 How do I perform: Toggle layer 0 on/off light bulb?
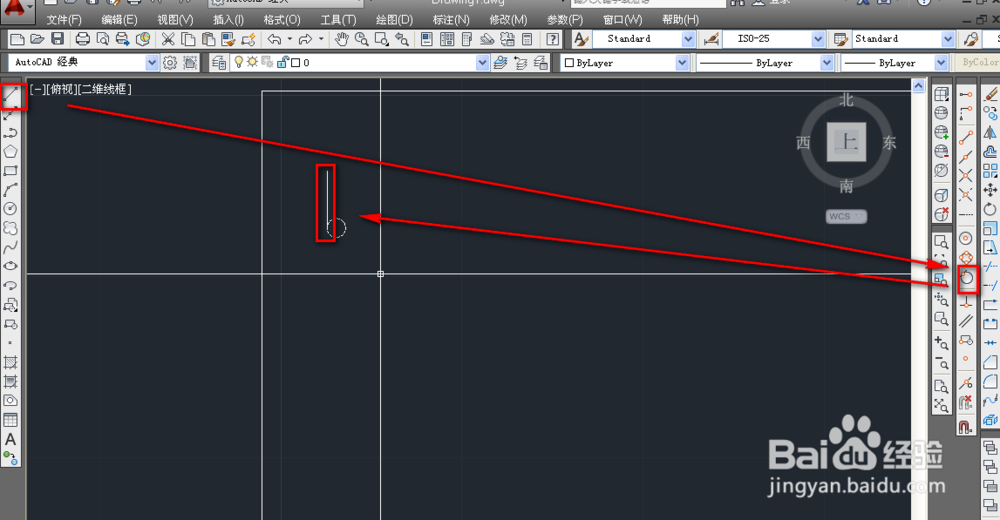(x=239, y=63)
